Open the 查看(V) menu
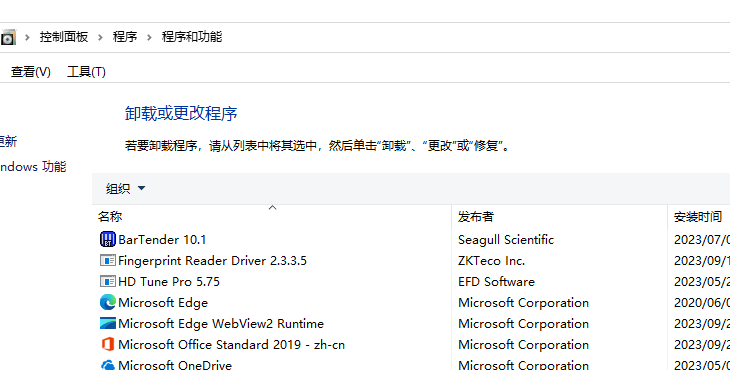 click(31, 72)
